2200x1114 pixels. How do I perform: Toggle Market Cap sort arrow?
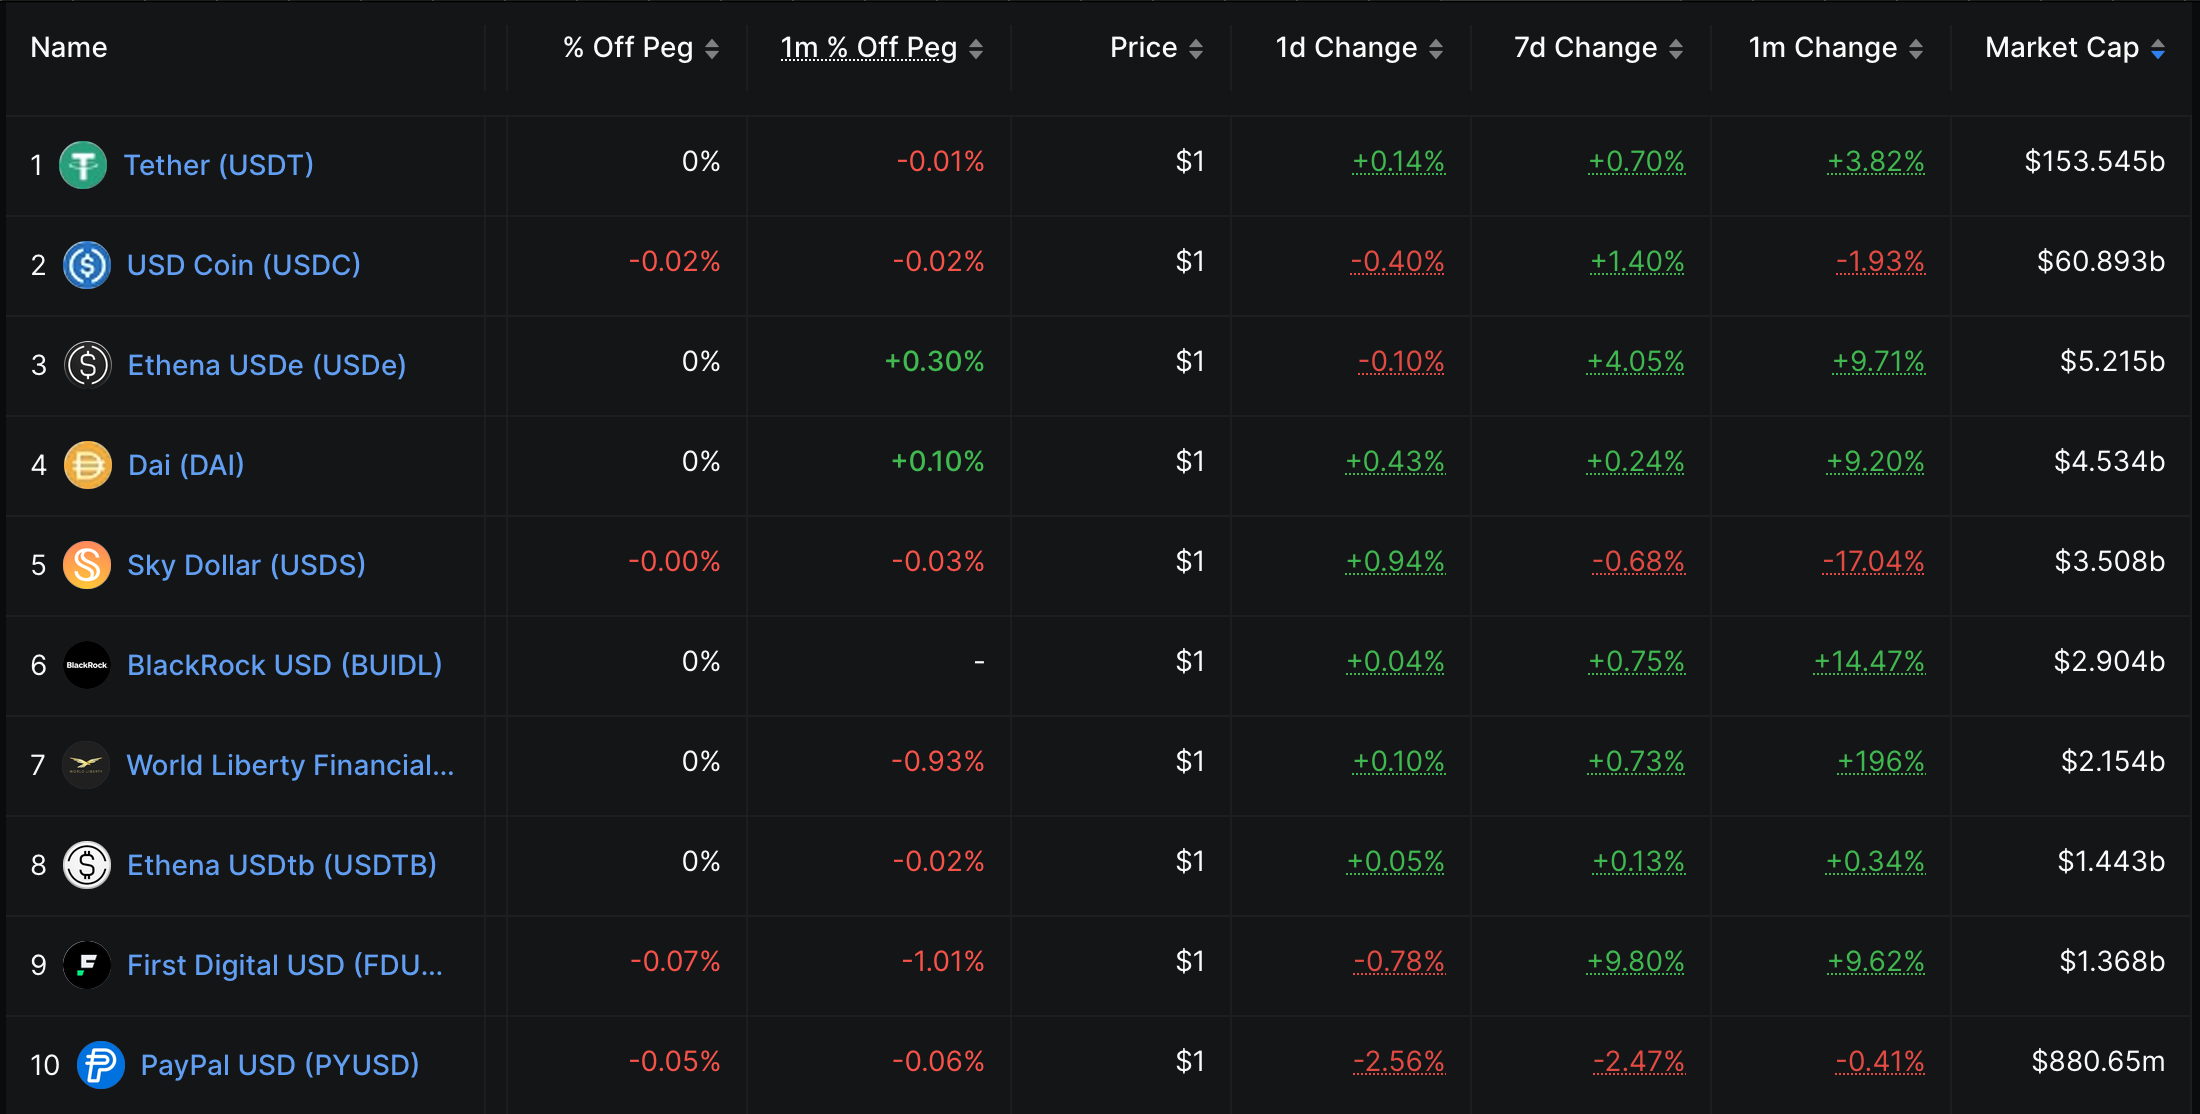2158,49
